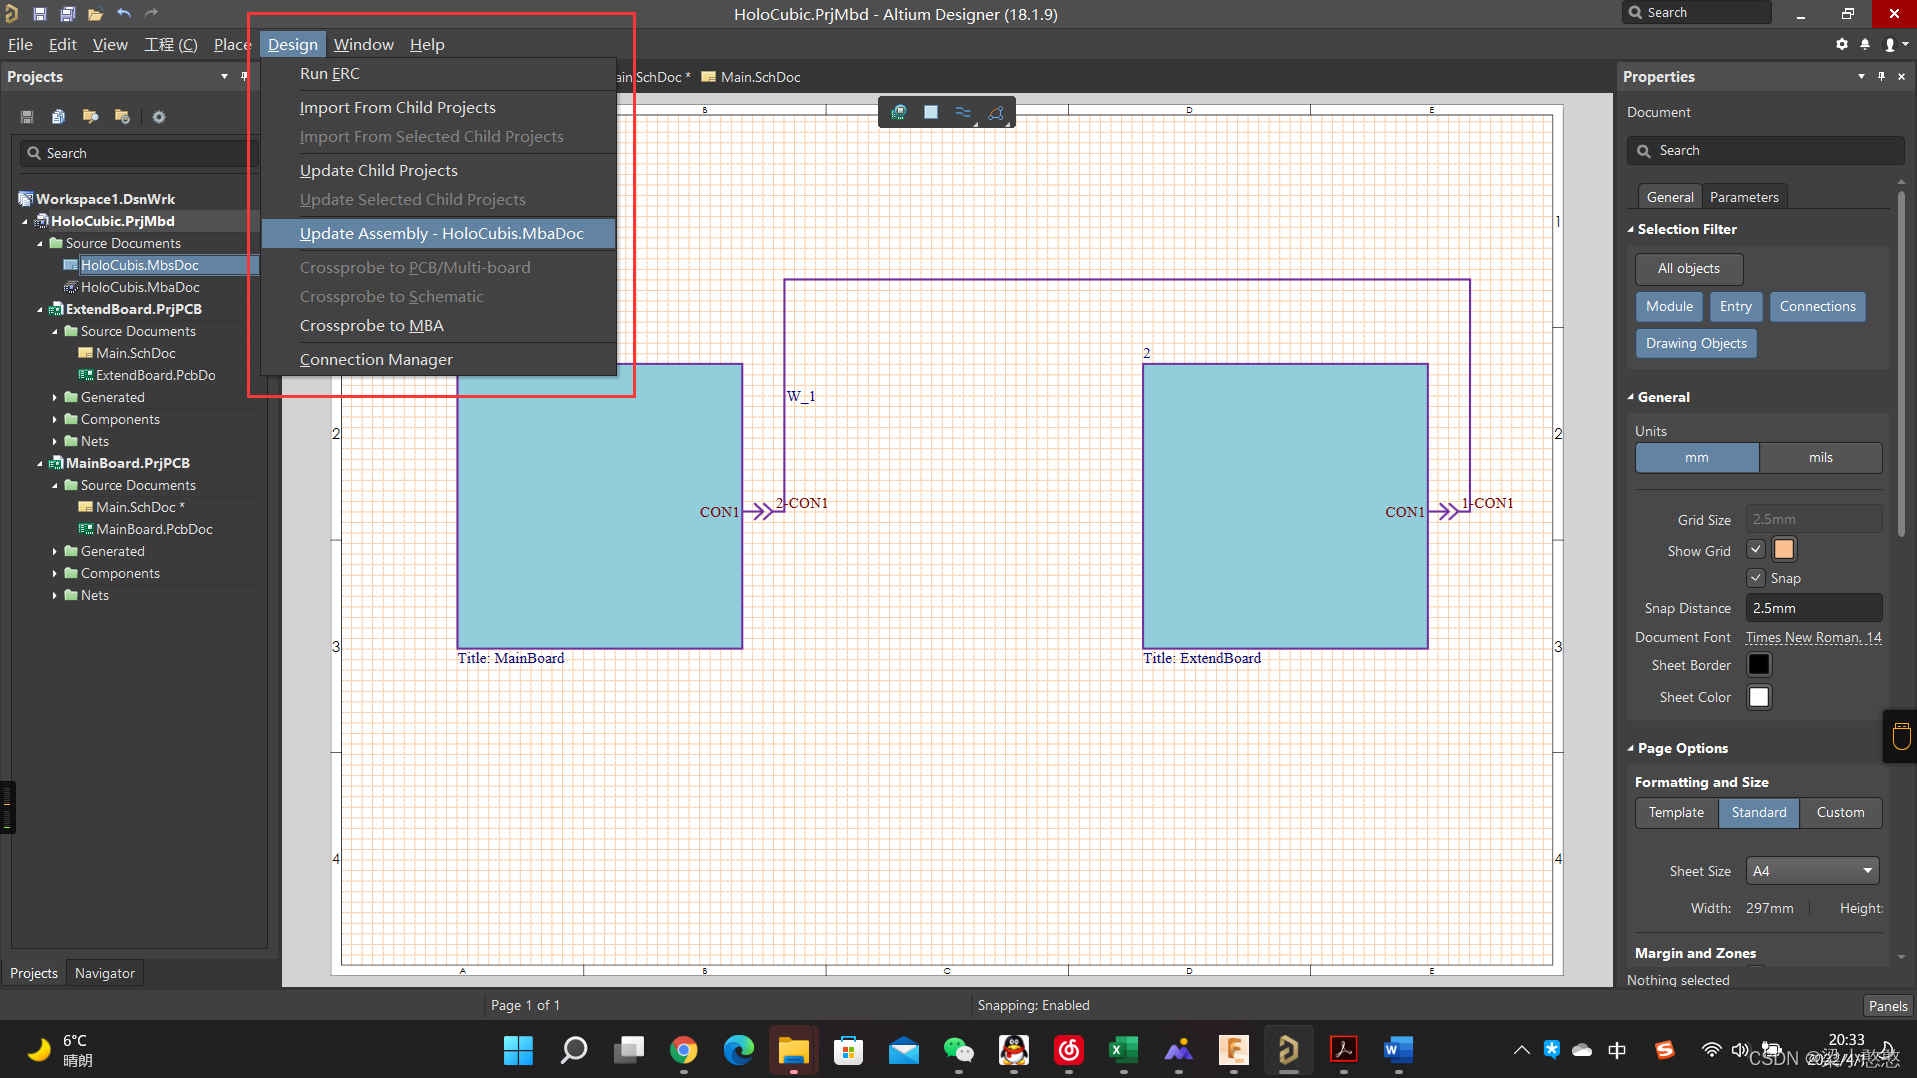Open the Sheet Border black color swatch
Screen dimensions: 1917x1078
(x=1758, y=665)
